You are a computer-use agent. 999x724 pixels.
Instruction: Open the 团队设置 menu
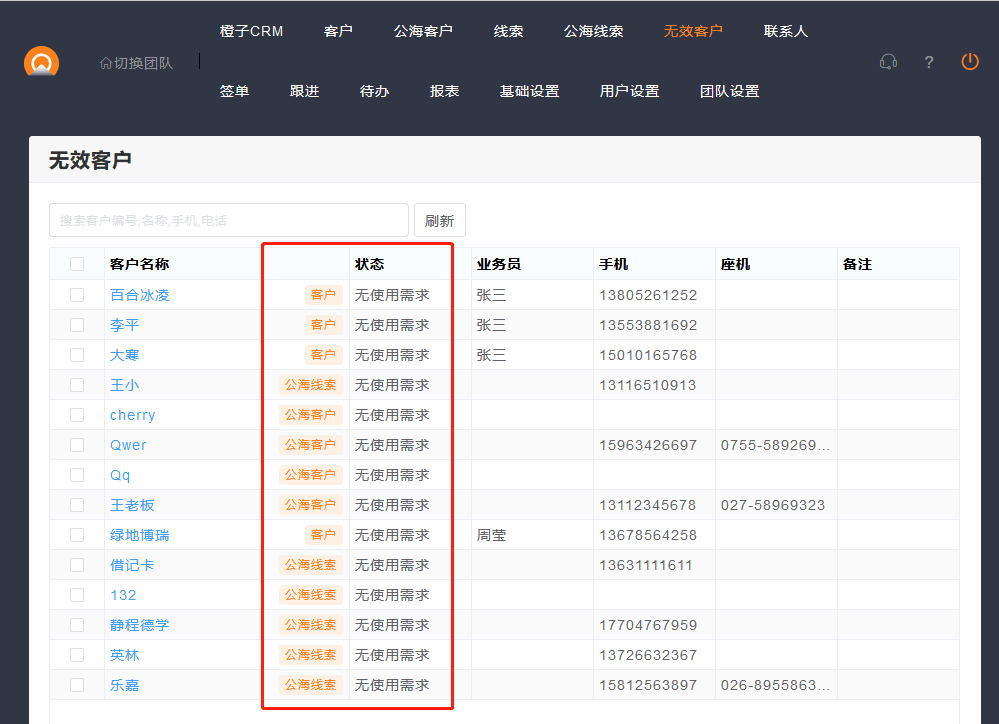click(729, 91)
